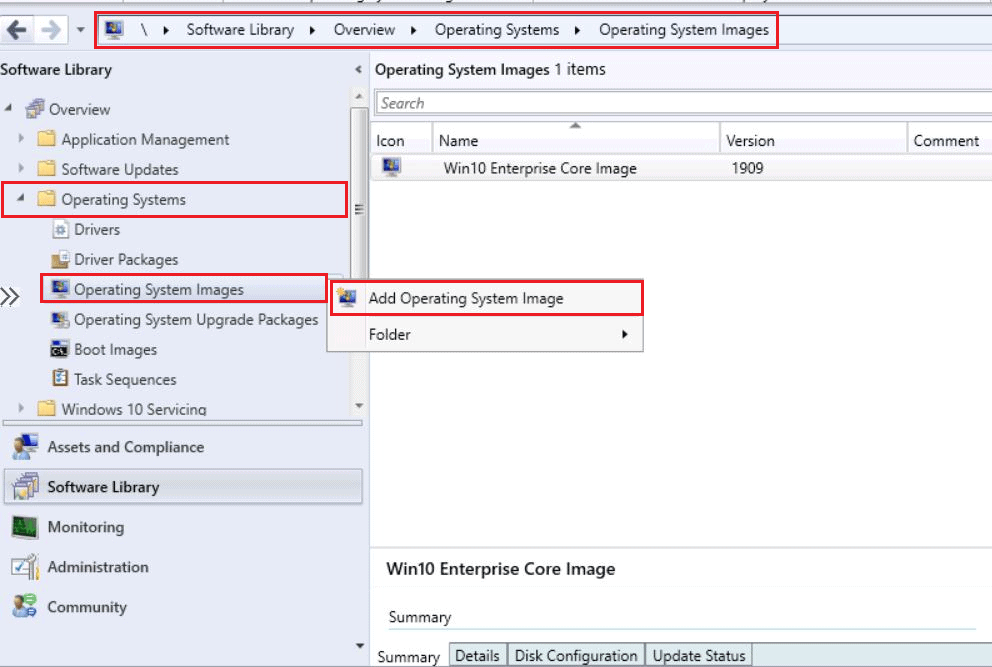Image resolution: width=992 pixels, height=667 pixels.
Task: Select Win10 Enterprise Core Image name cell
Action: 540,168
